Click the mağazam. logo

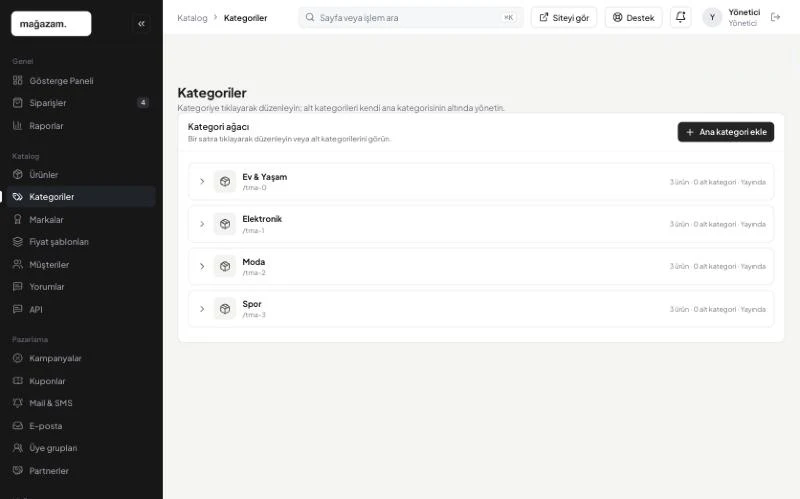click(51, 23)
